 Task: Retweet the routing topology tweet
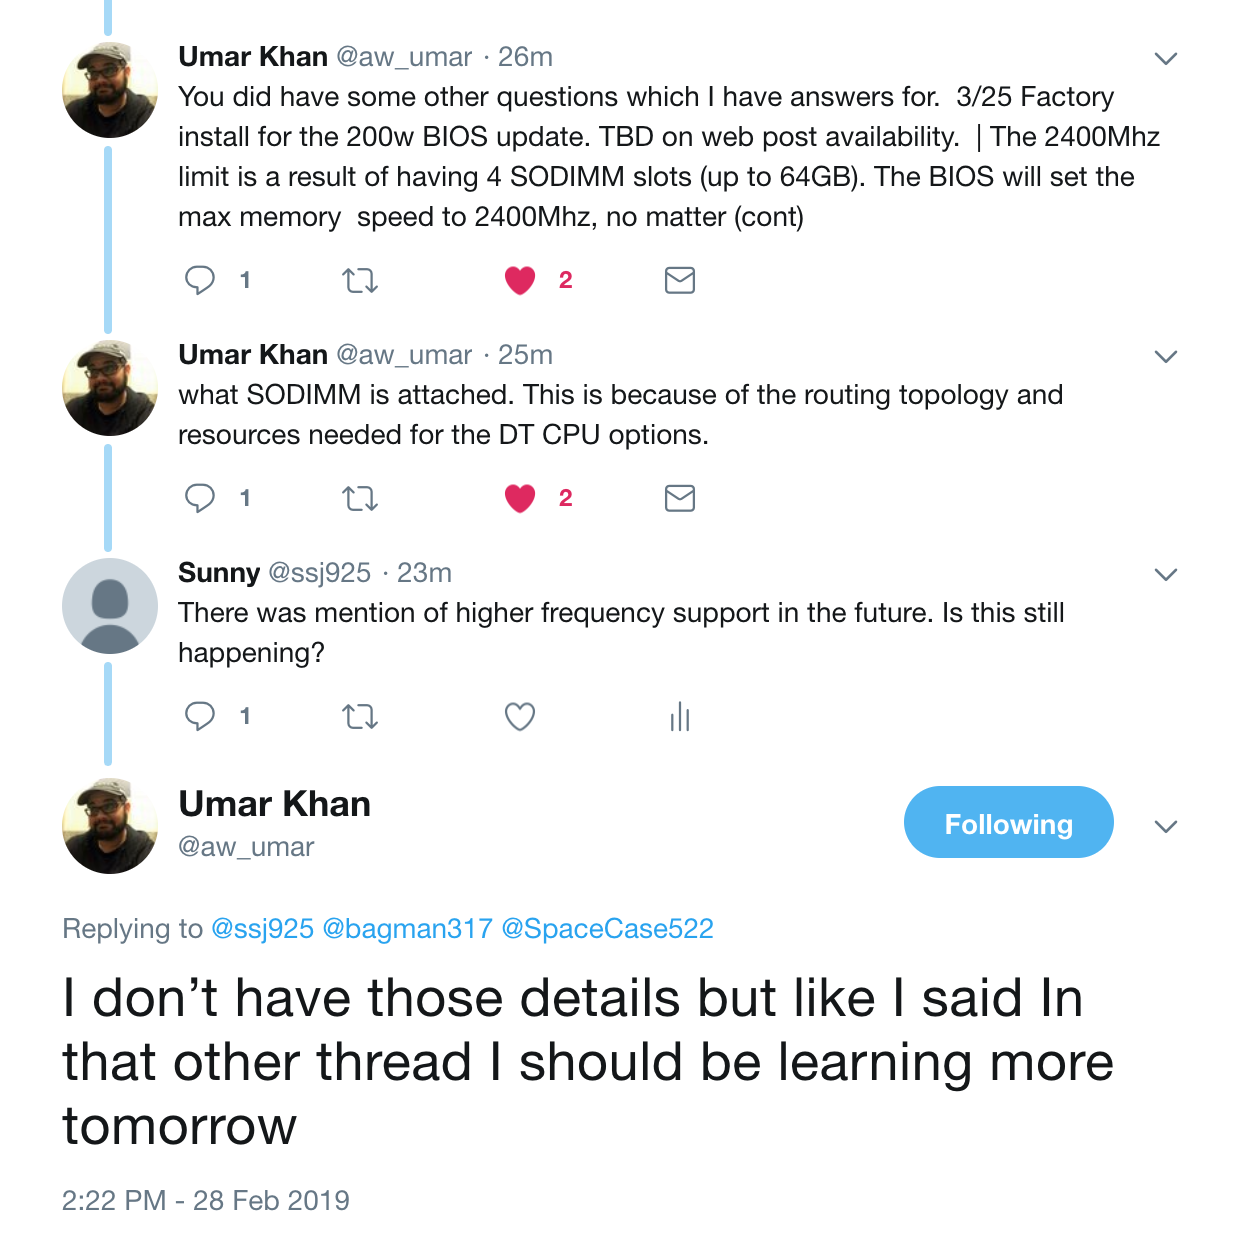pyautogui.click(x=360, y=498)
